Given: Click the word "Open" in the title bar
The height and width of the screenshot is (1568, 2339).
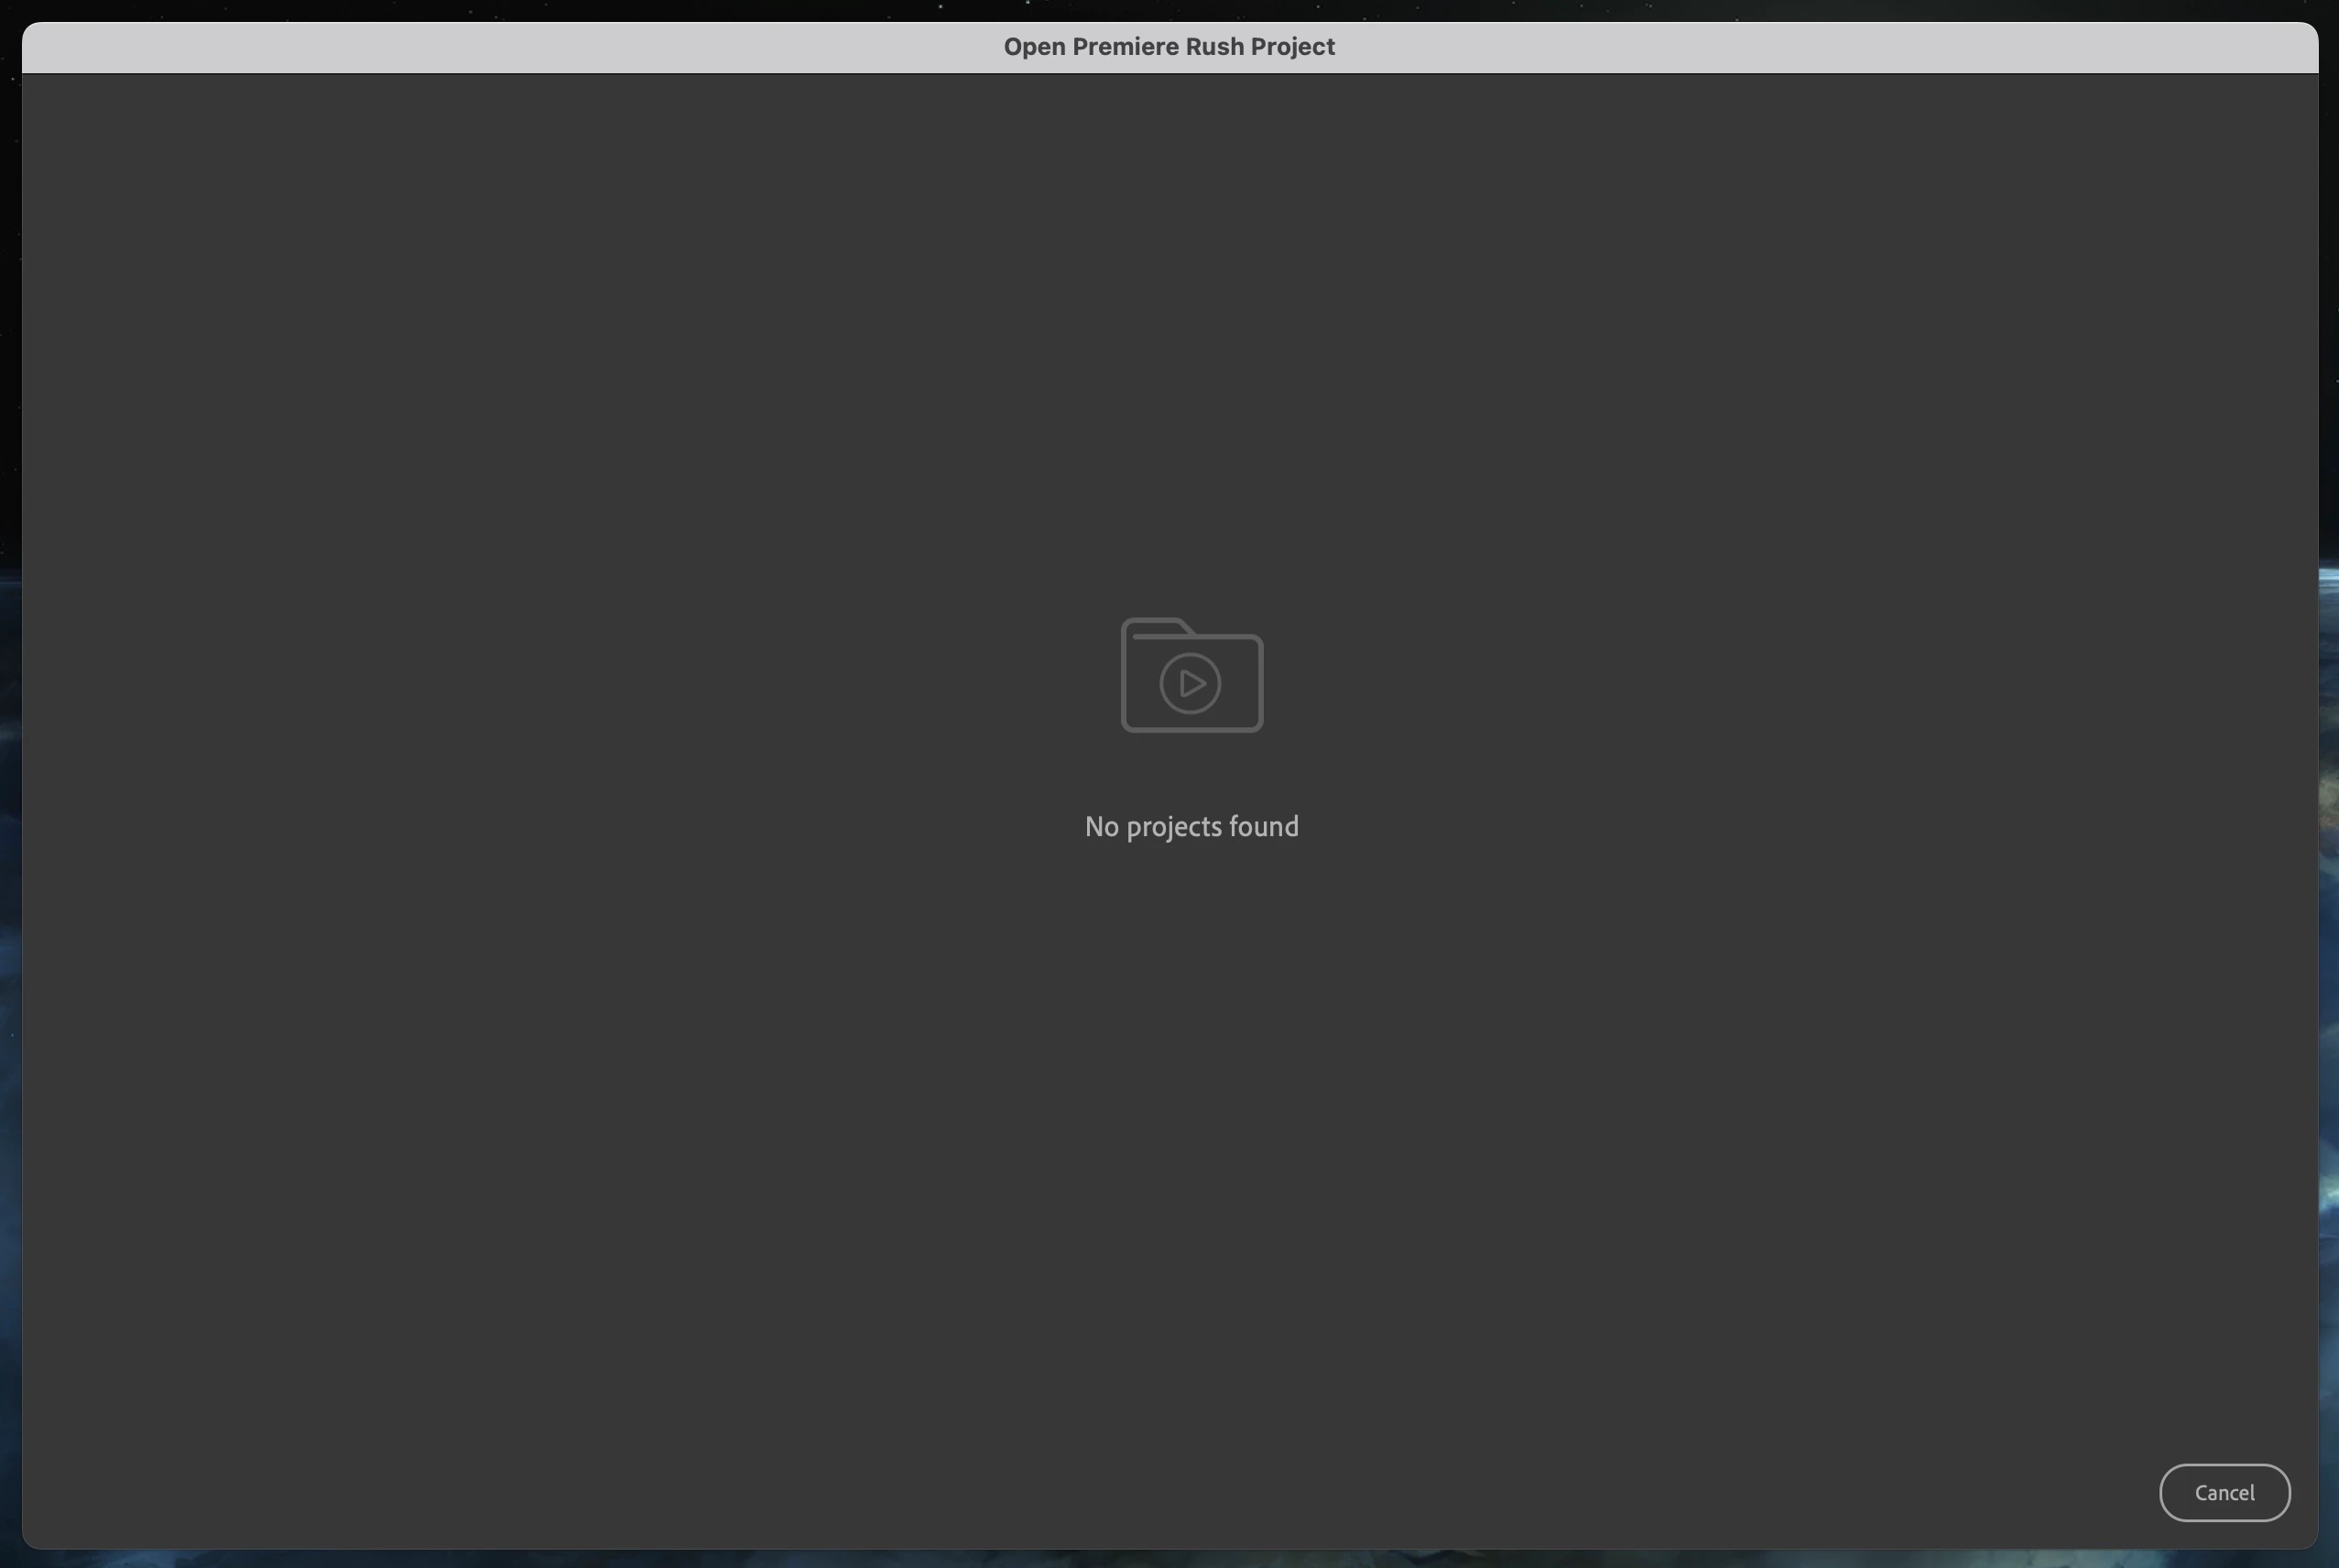Looking at the screenshot, I should 1034,47.
